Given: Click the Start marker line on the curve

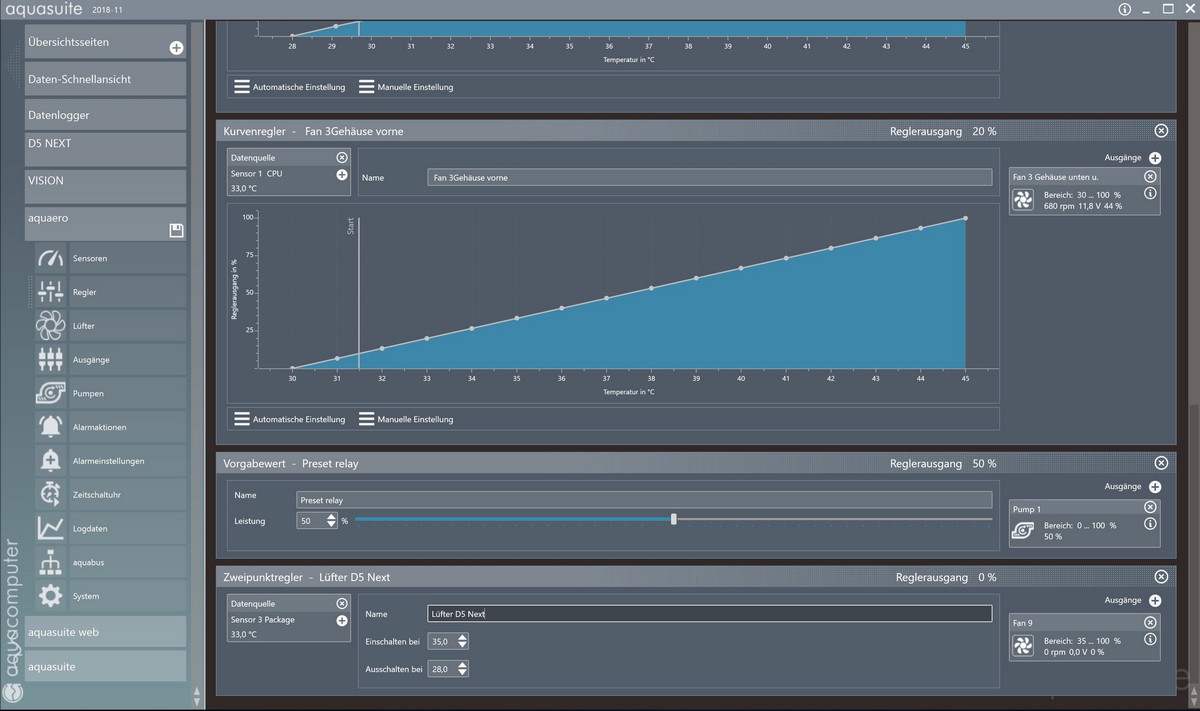Looking at the screenshot, I should coord(358,292).
